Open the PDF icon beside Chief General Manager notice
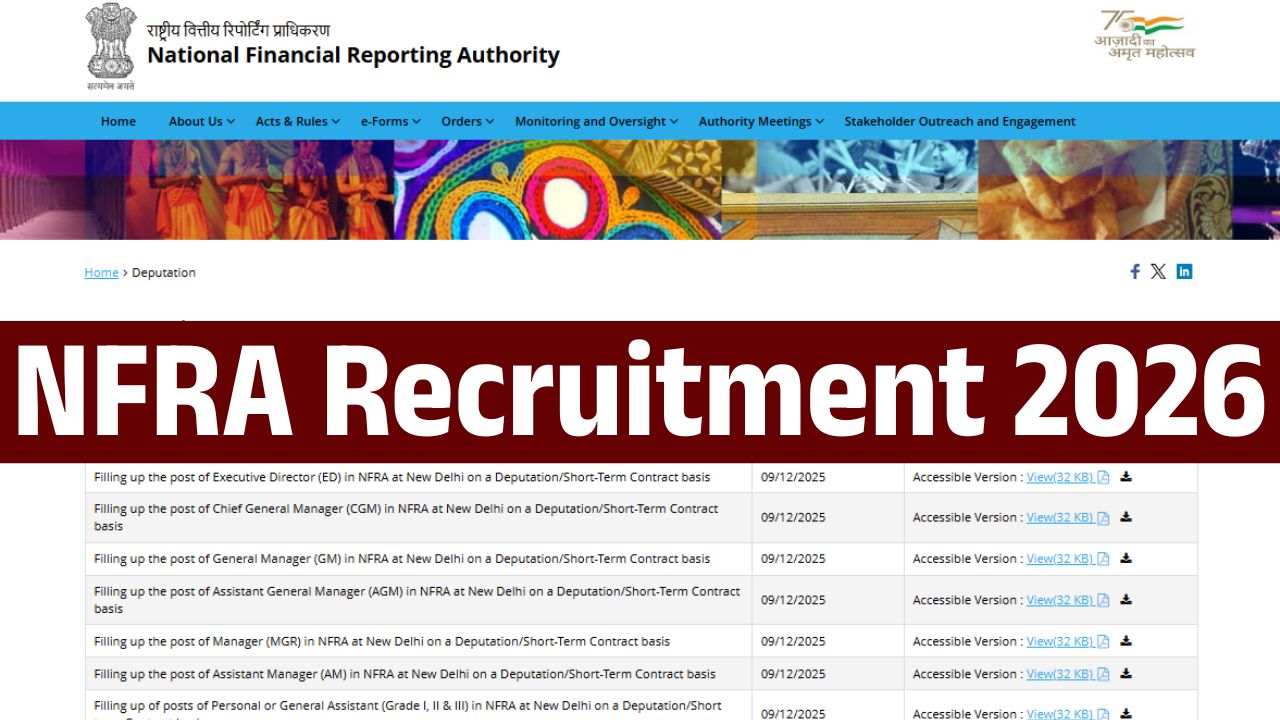Screen dimensions: 1280x720 click(1103, 517)
